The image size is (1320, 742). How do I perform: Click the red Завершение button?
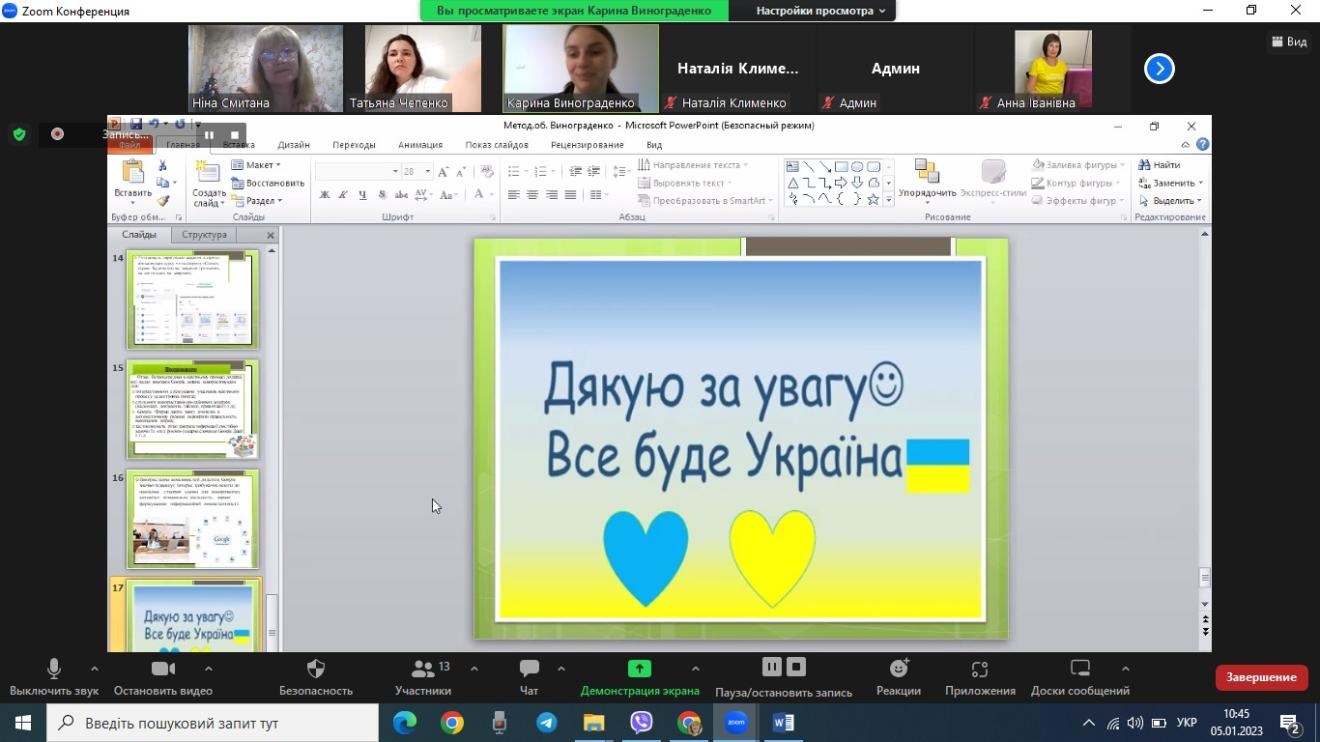point(1262,677)
